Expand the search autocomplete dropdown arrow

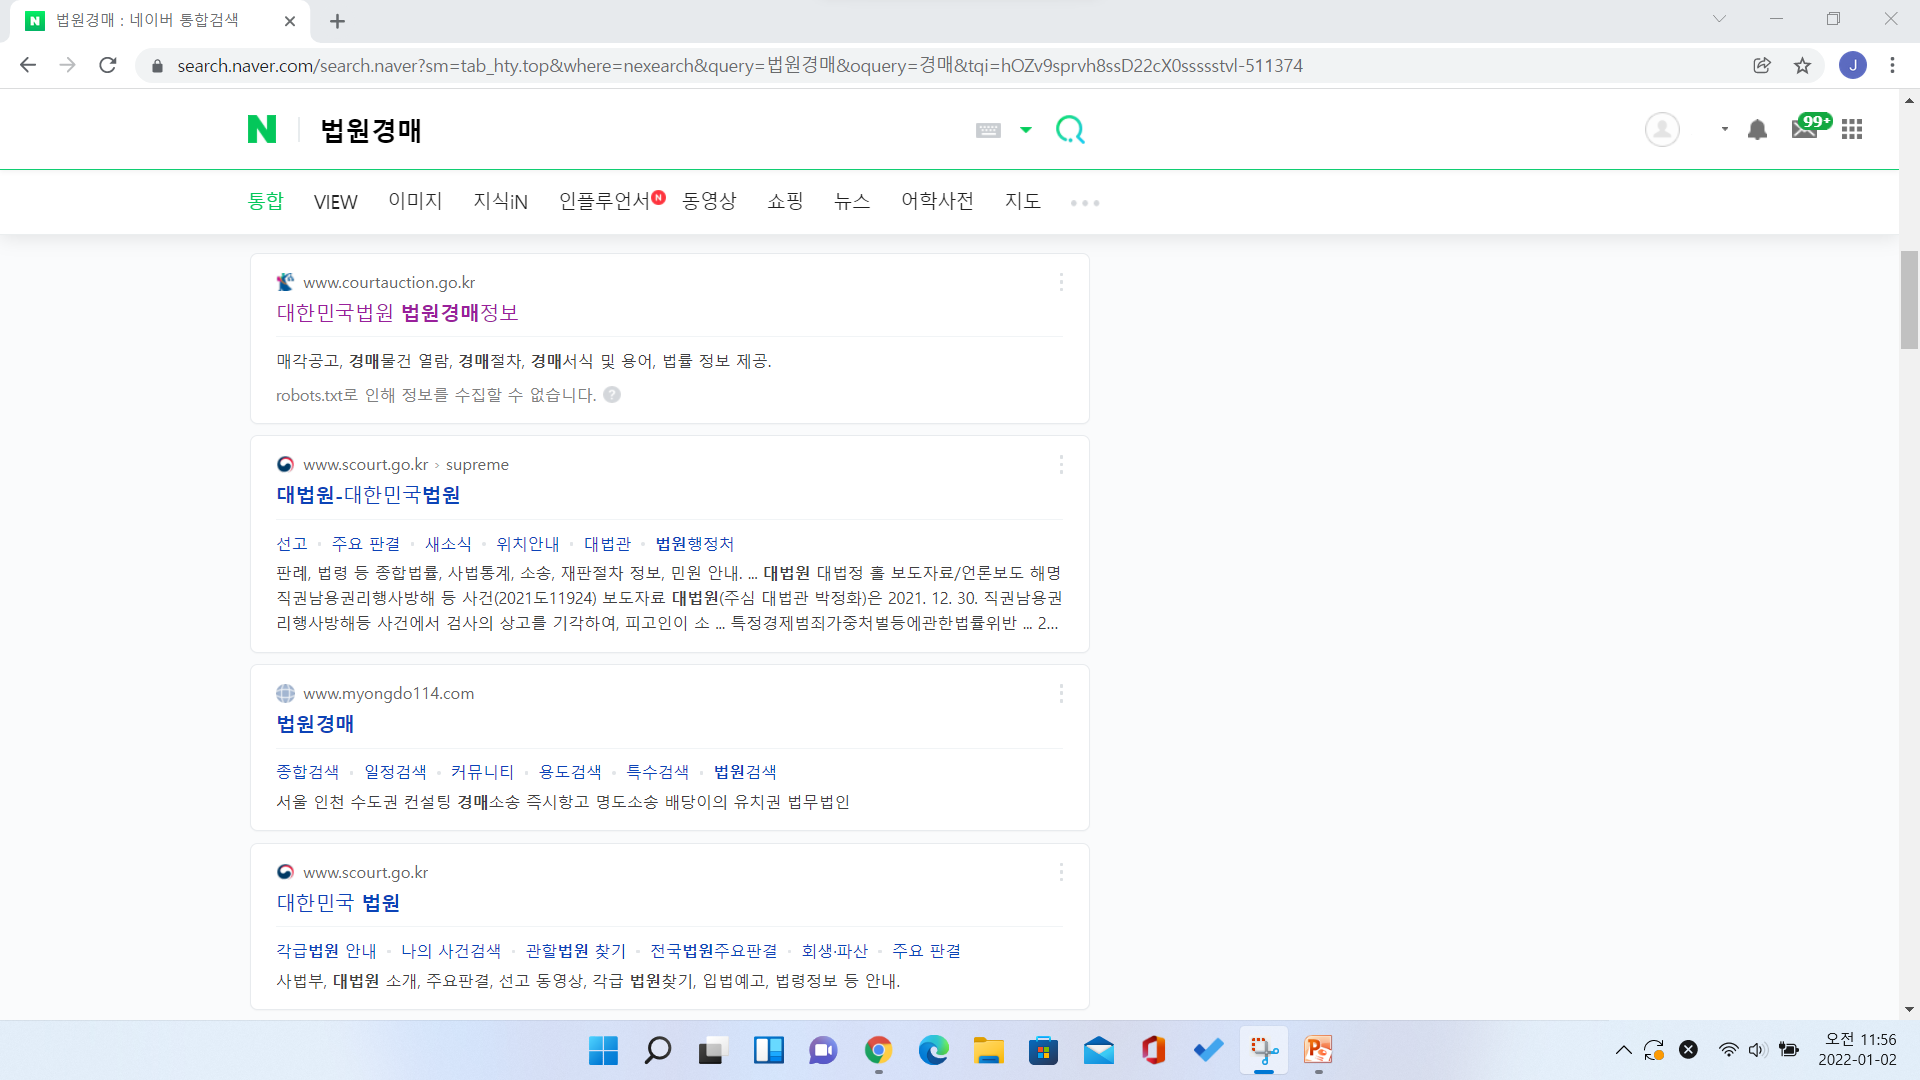1026,130
